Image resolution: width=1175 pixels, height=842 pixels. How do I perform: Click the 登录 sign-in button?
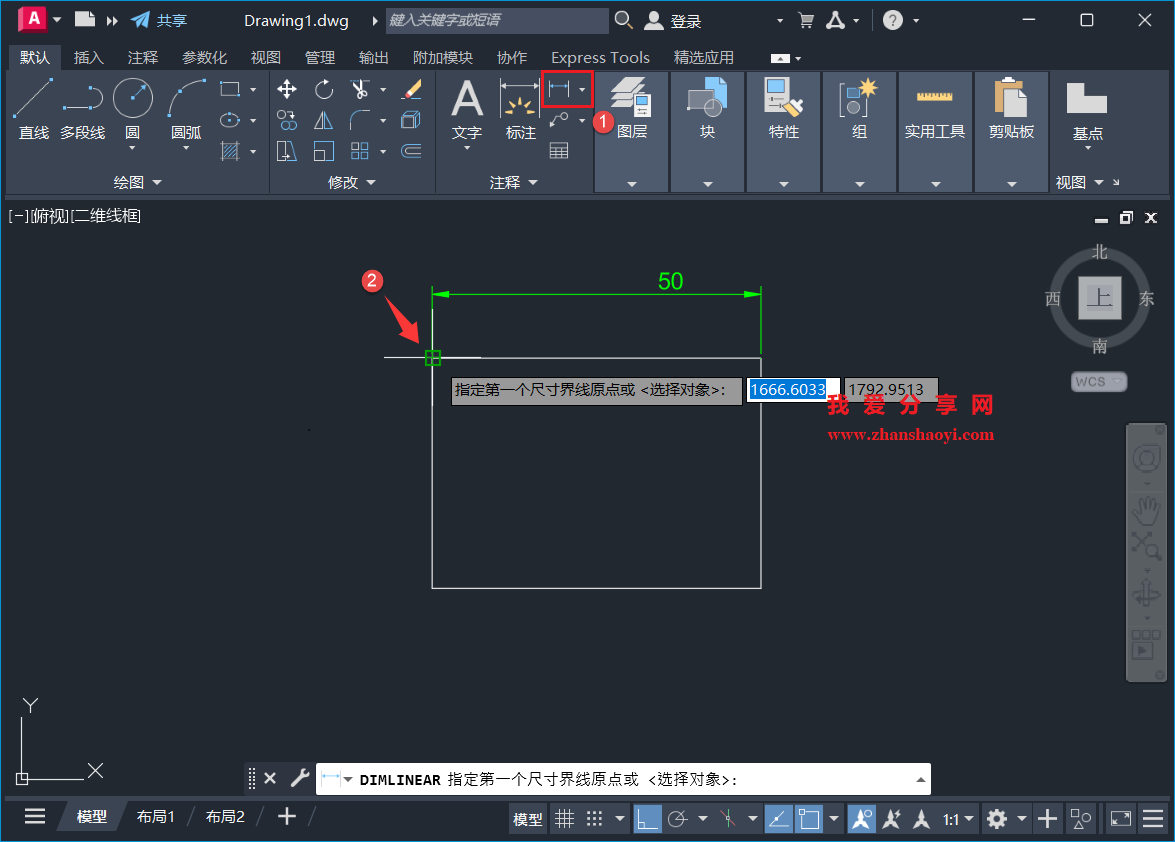tap(683, 20)
